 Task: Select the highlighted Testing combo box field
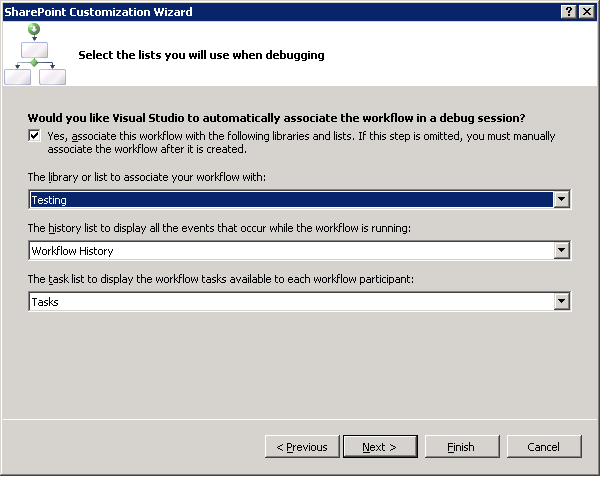pyautogui.click(x=290, y=200)
